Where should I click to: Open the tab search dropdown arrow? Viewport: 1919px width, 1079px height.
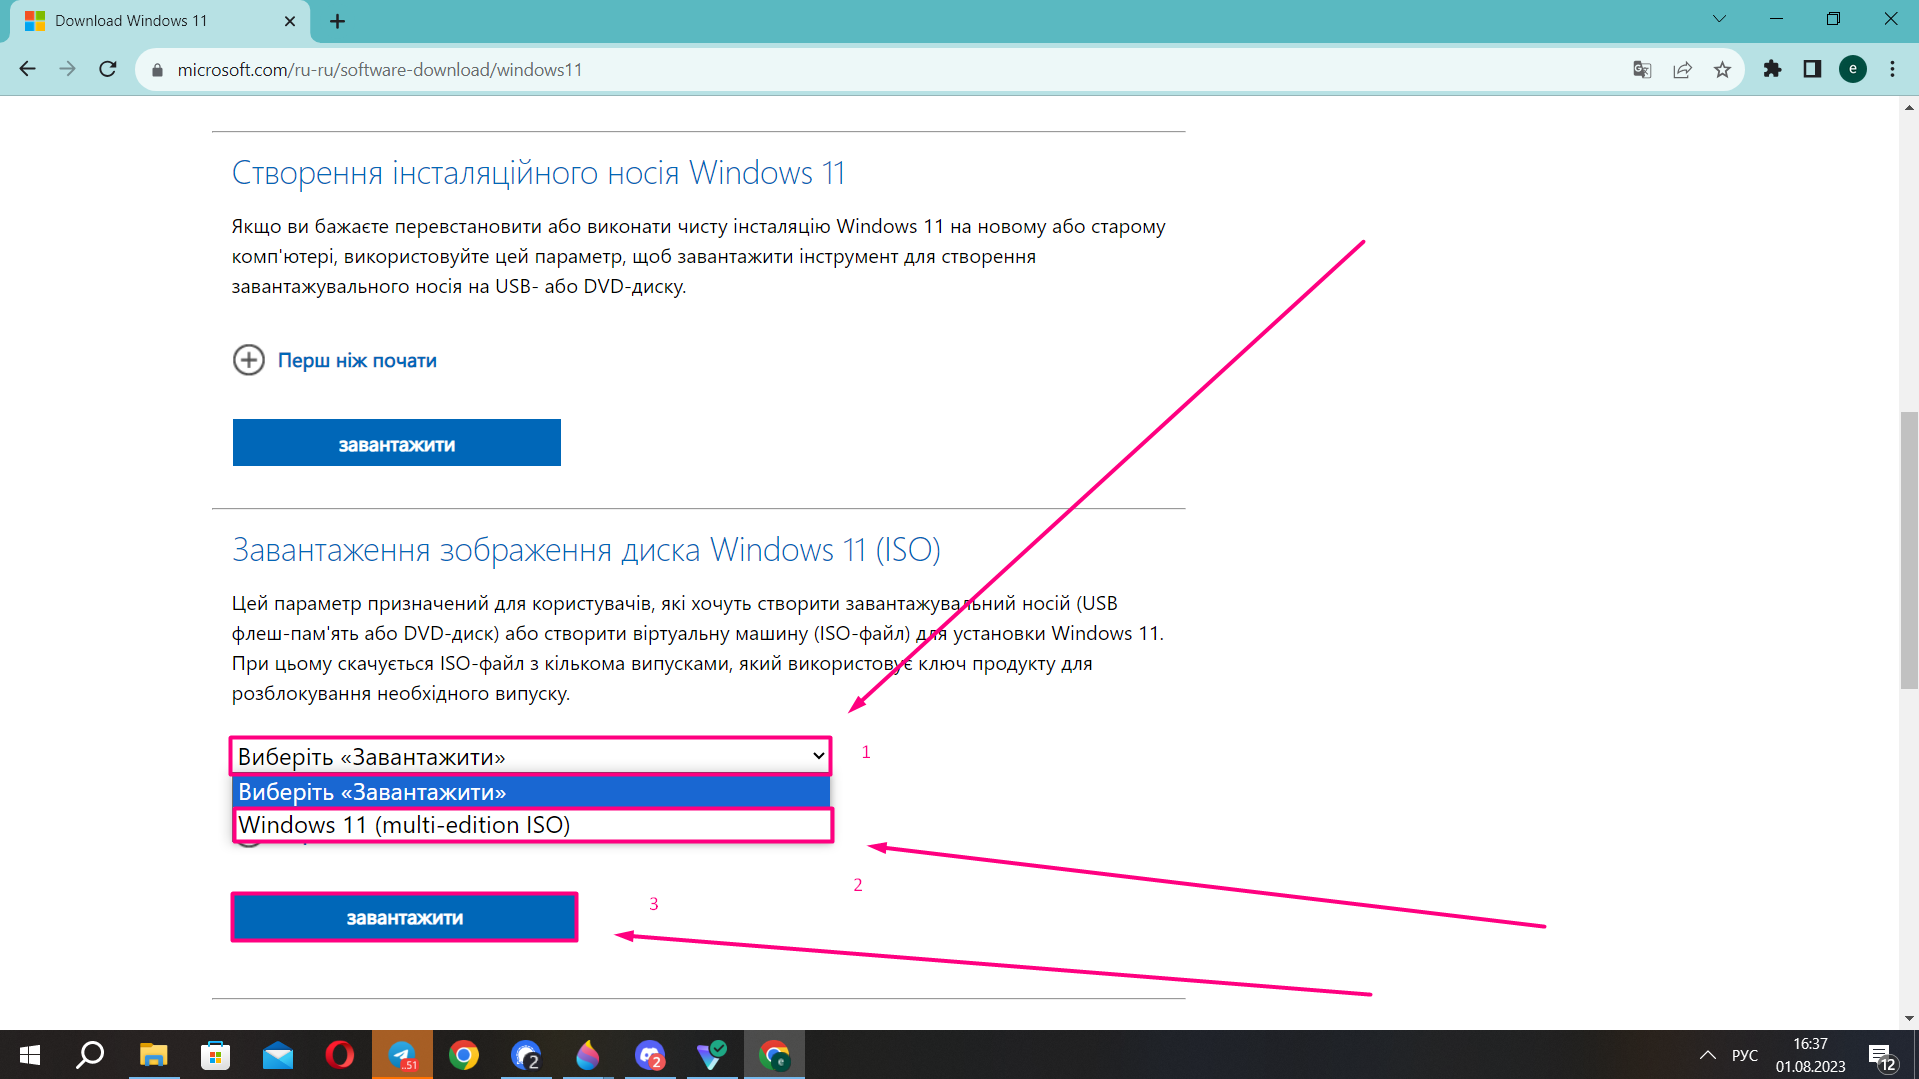(1719, 19)
